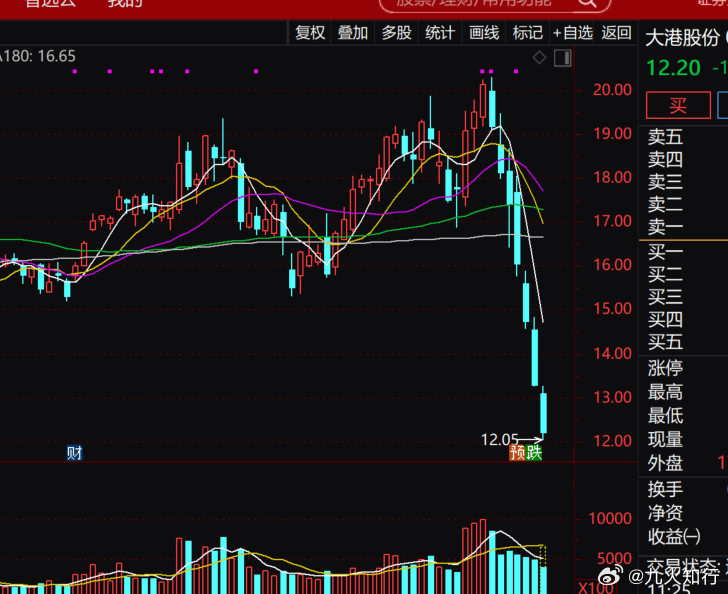Click the 净资 net assets label
The image size is (728, 594).
coord(665,513)
